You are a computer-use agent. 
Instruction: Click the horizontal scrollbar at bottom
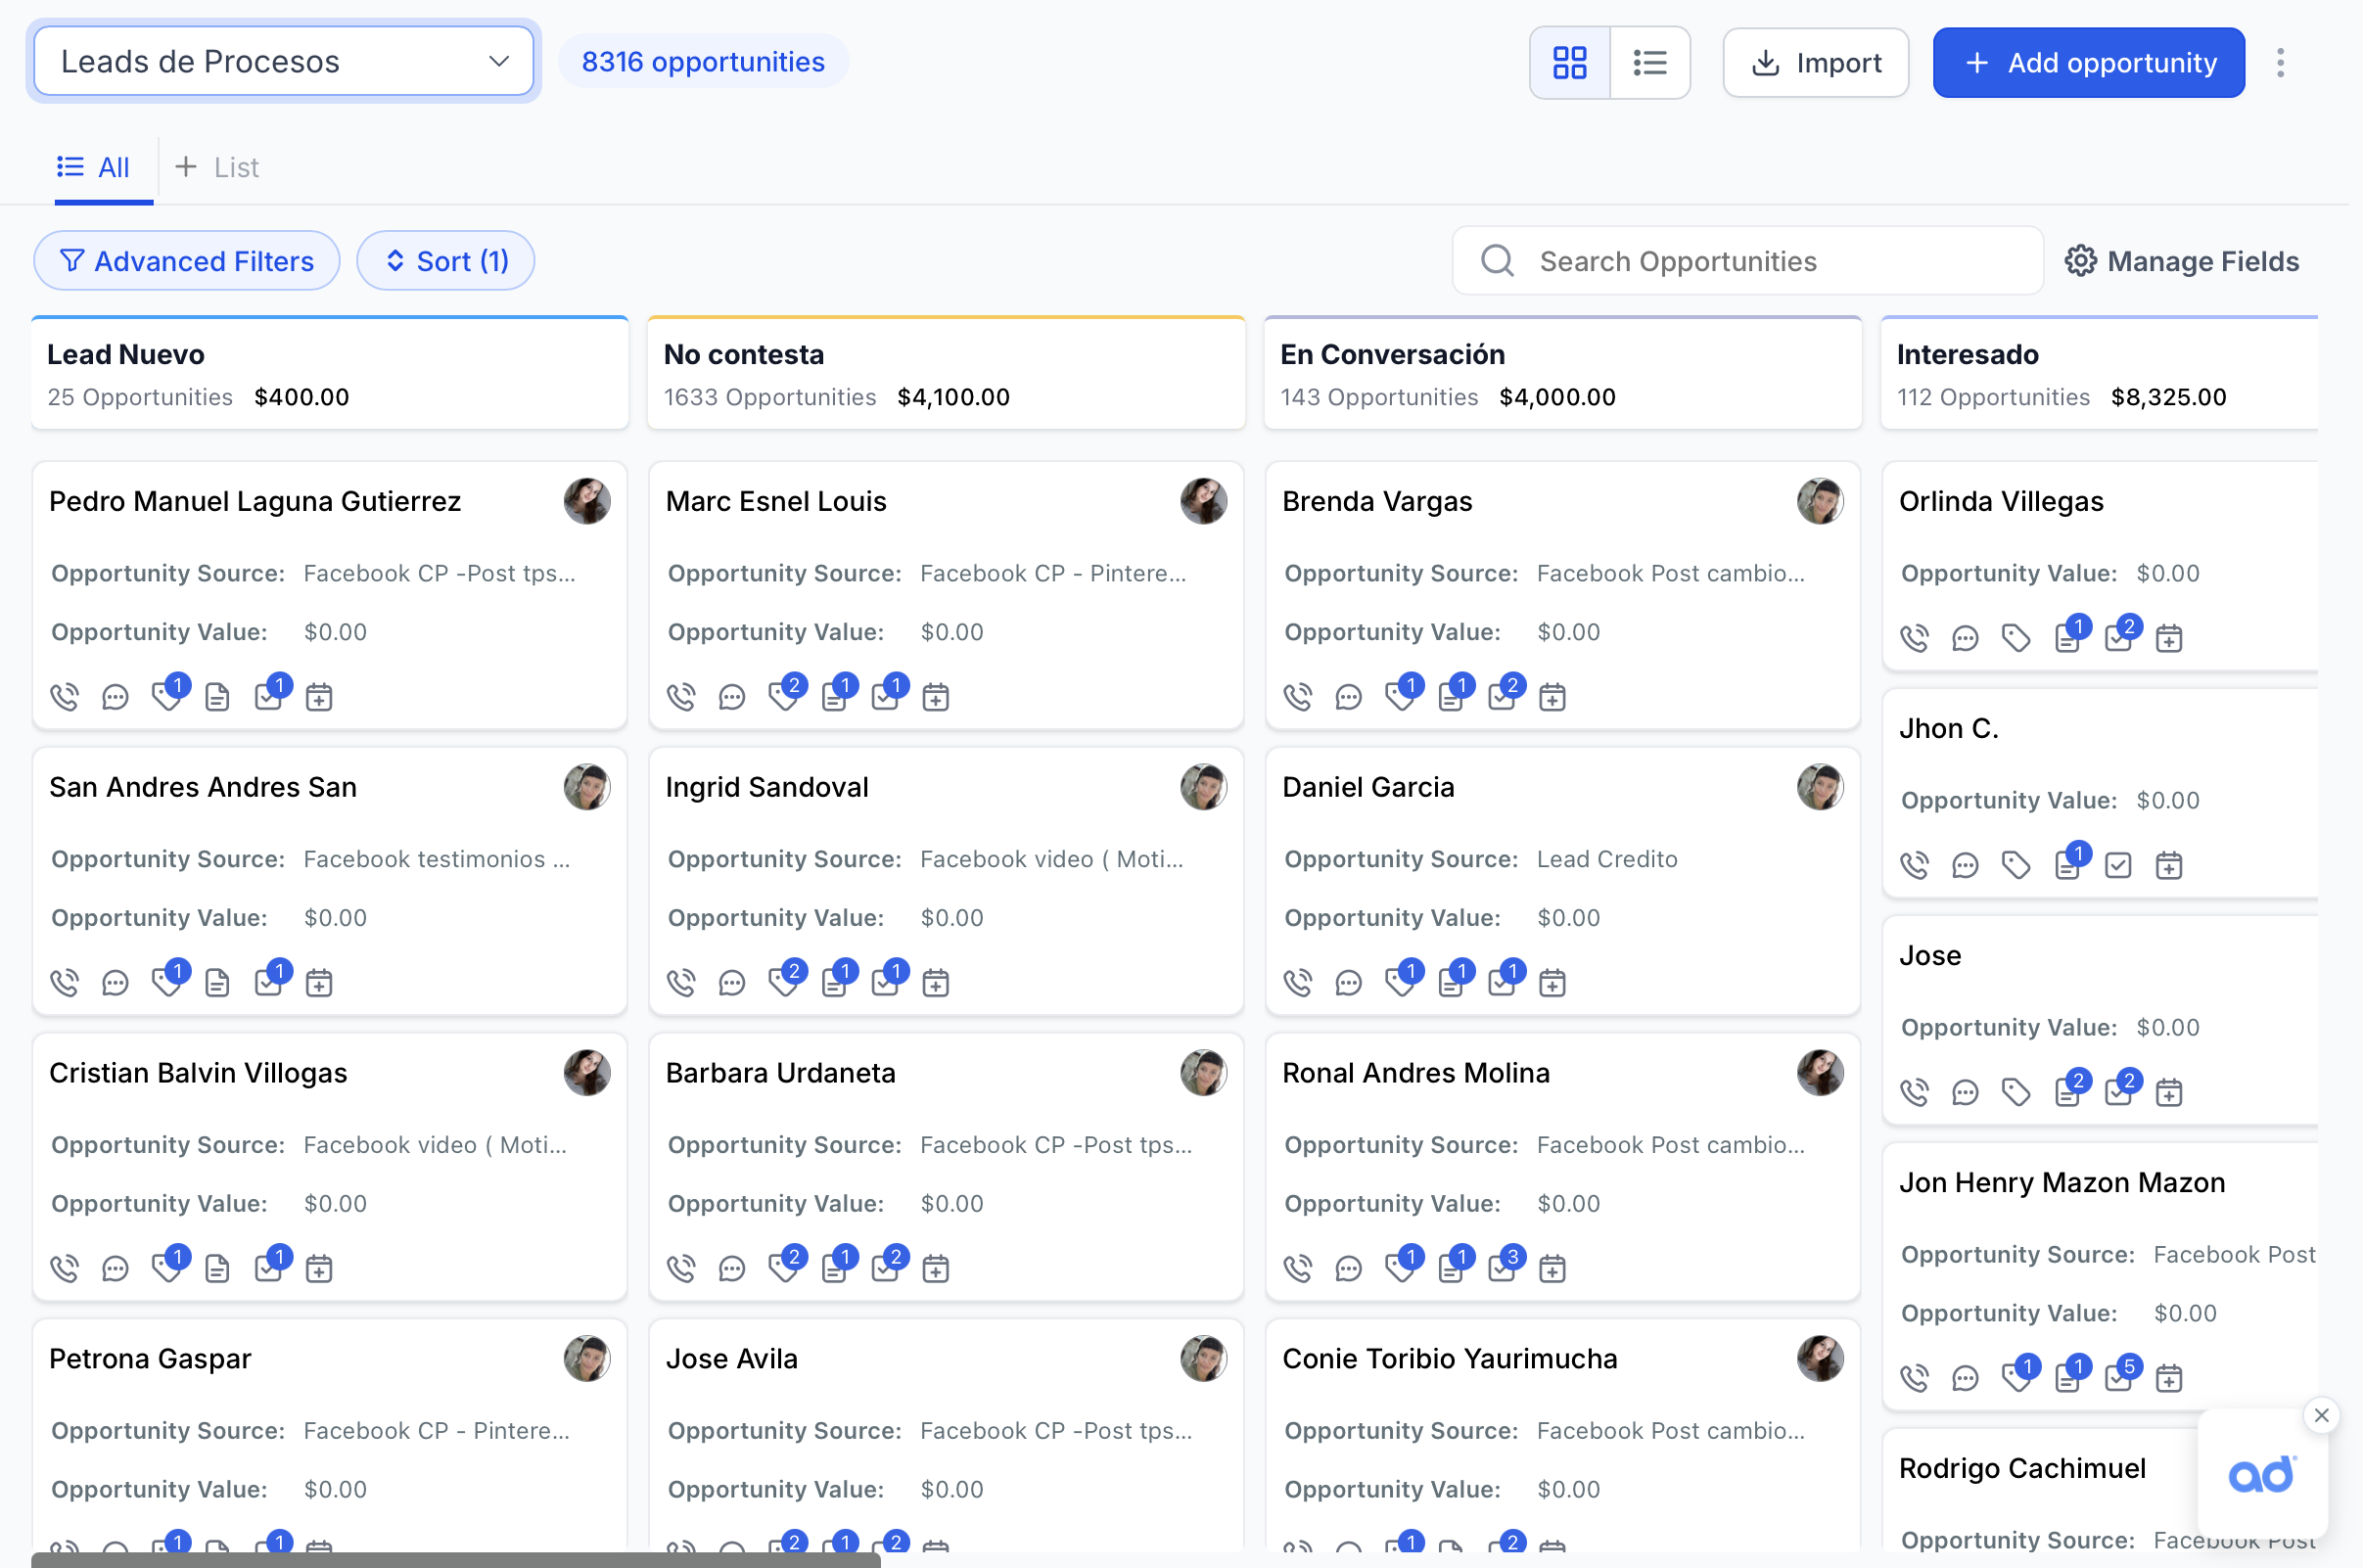pyautogui.click(x=456, y=1559)
